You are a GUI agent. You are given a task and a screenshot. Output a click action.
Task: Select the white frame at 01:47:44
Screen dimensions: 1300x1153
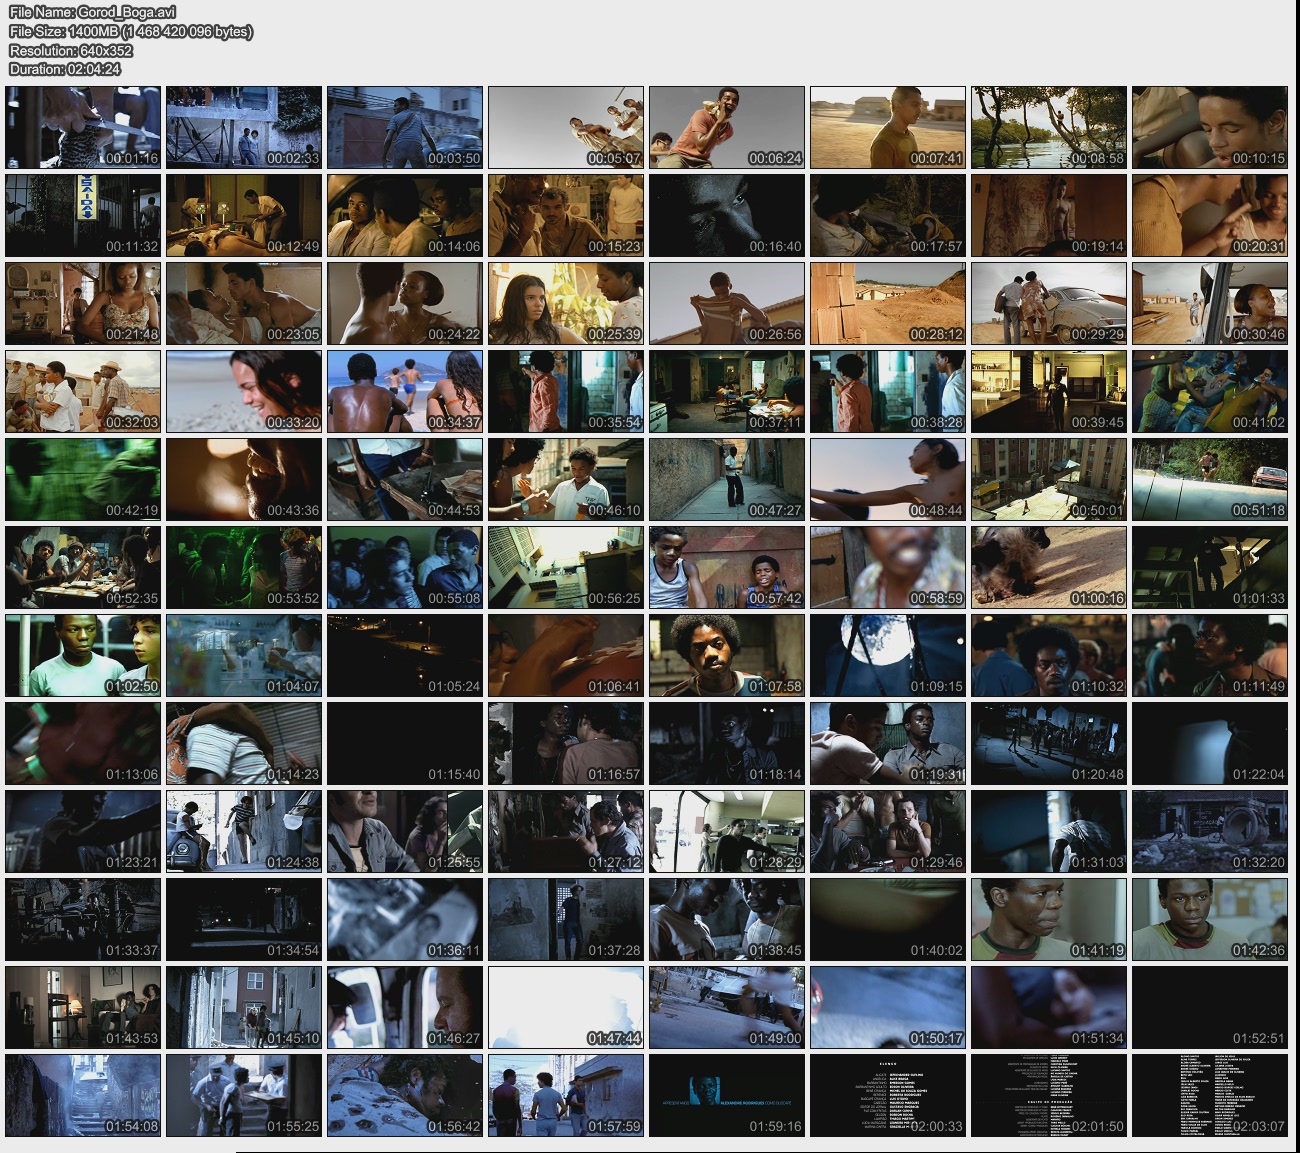(566, 1007)
